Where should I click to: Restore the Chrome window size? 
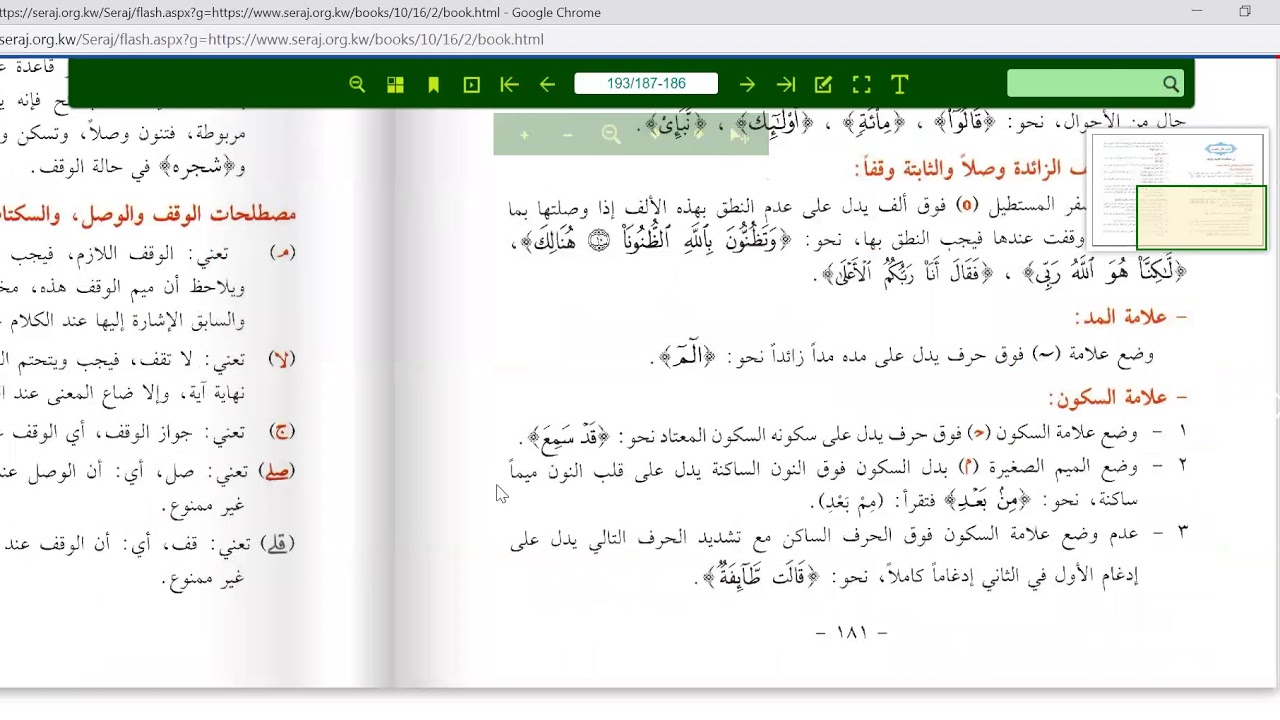click(1245, 12)
